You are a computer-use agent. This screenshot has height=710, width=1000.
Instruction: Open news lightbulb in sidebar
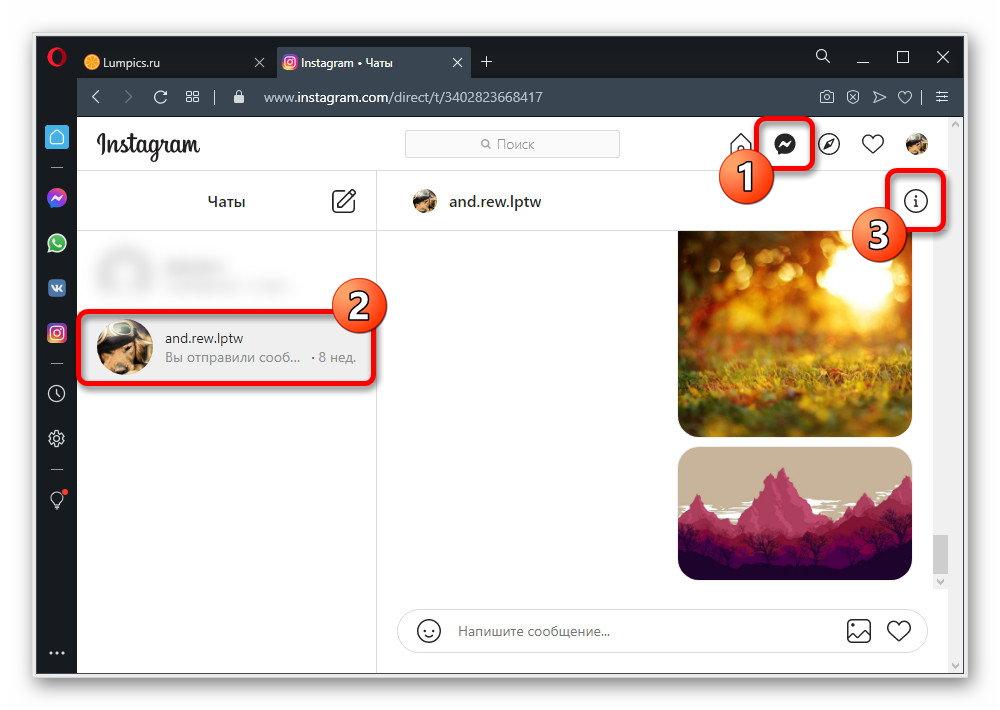tap(57, 499)
